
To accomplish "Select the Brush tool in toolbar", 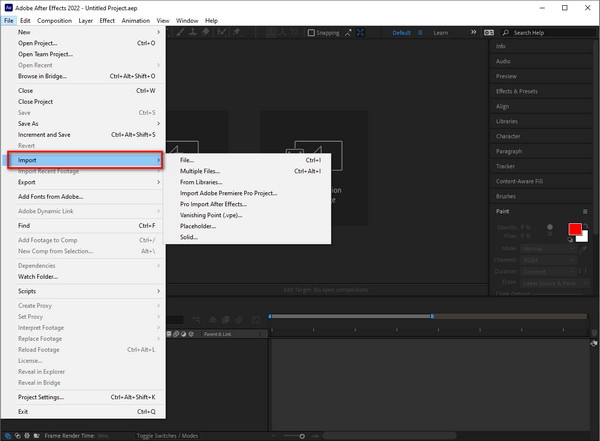I will coord(180,33).
